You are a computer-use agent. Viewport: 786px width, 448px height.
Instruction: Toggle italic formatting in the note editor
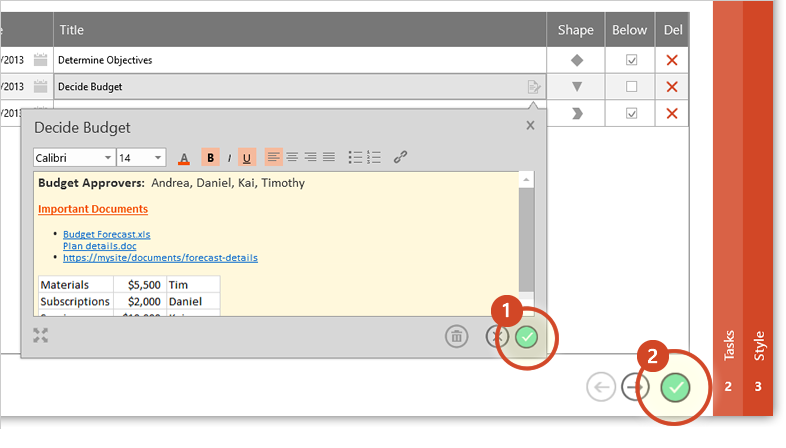coord(229,157)
